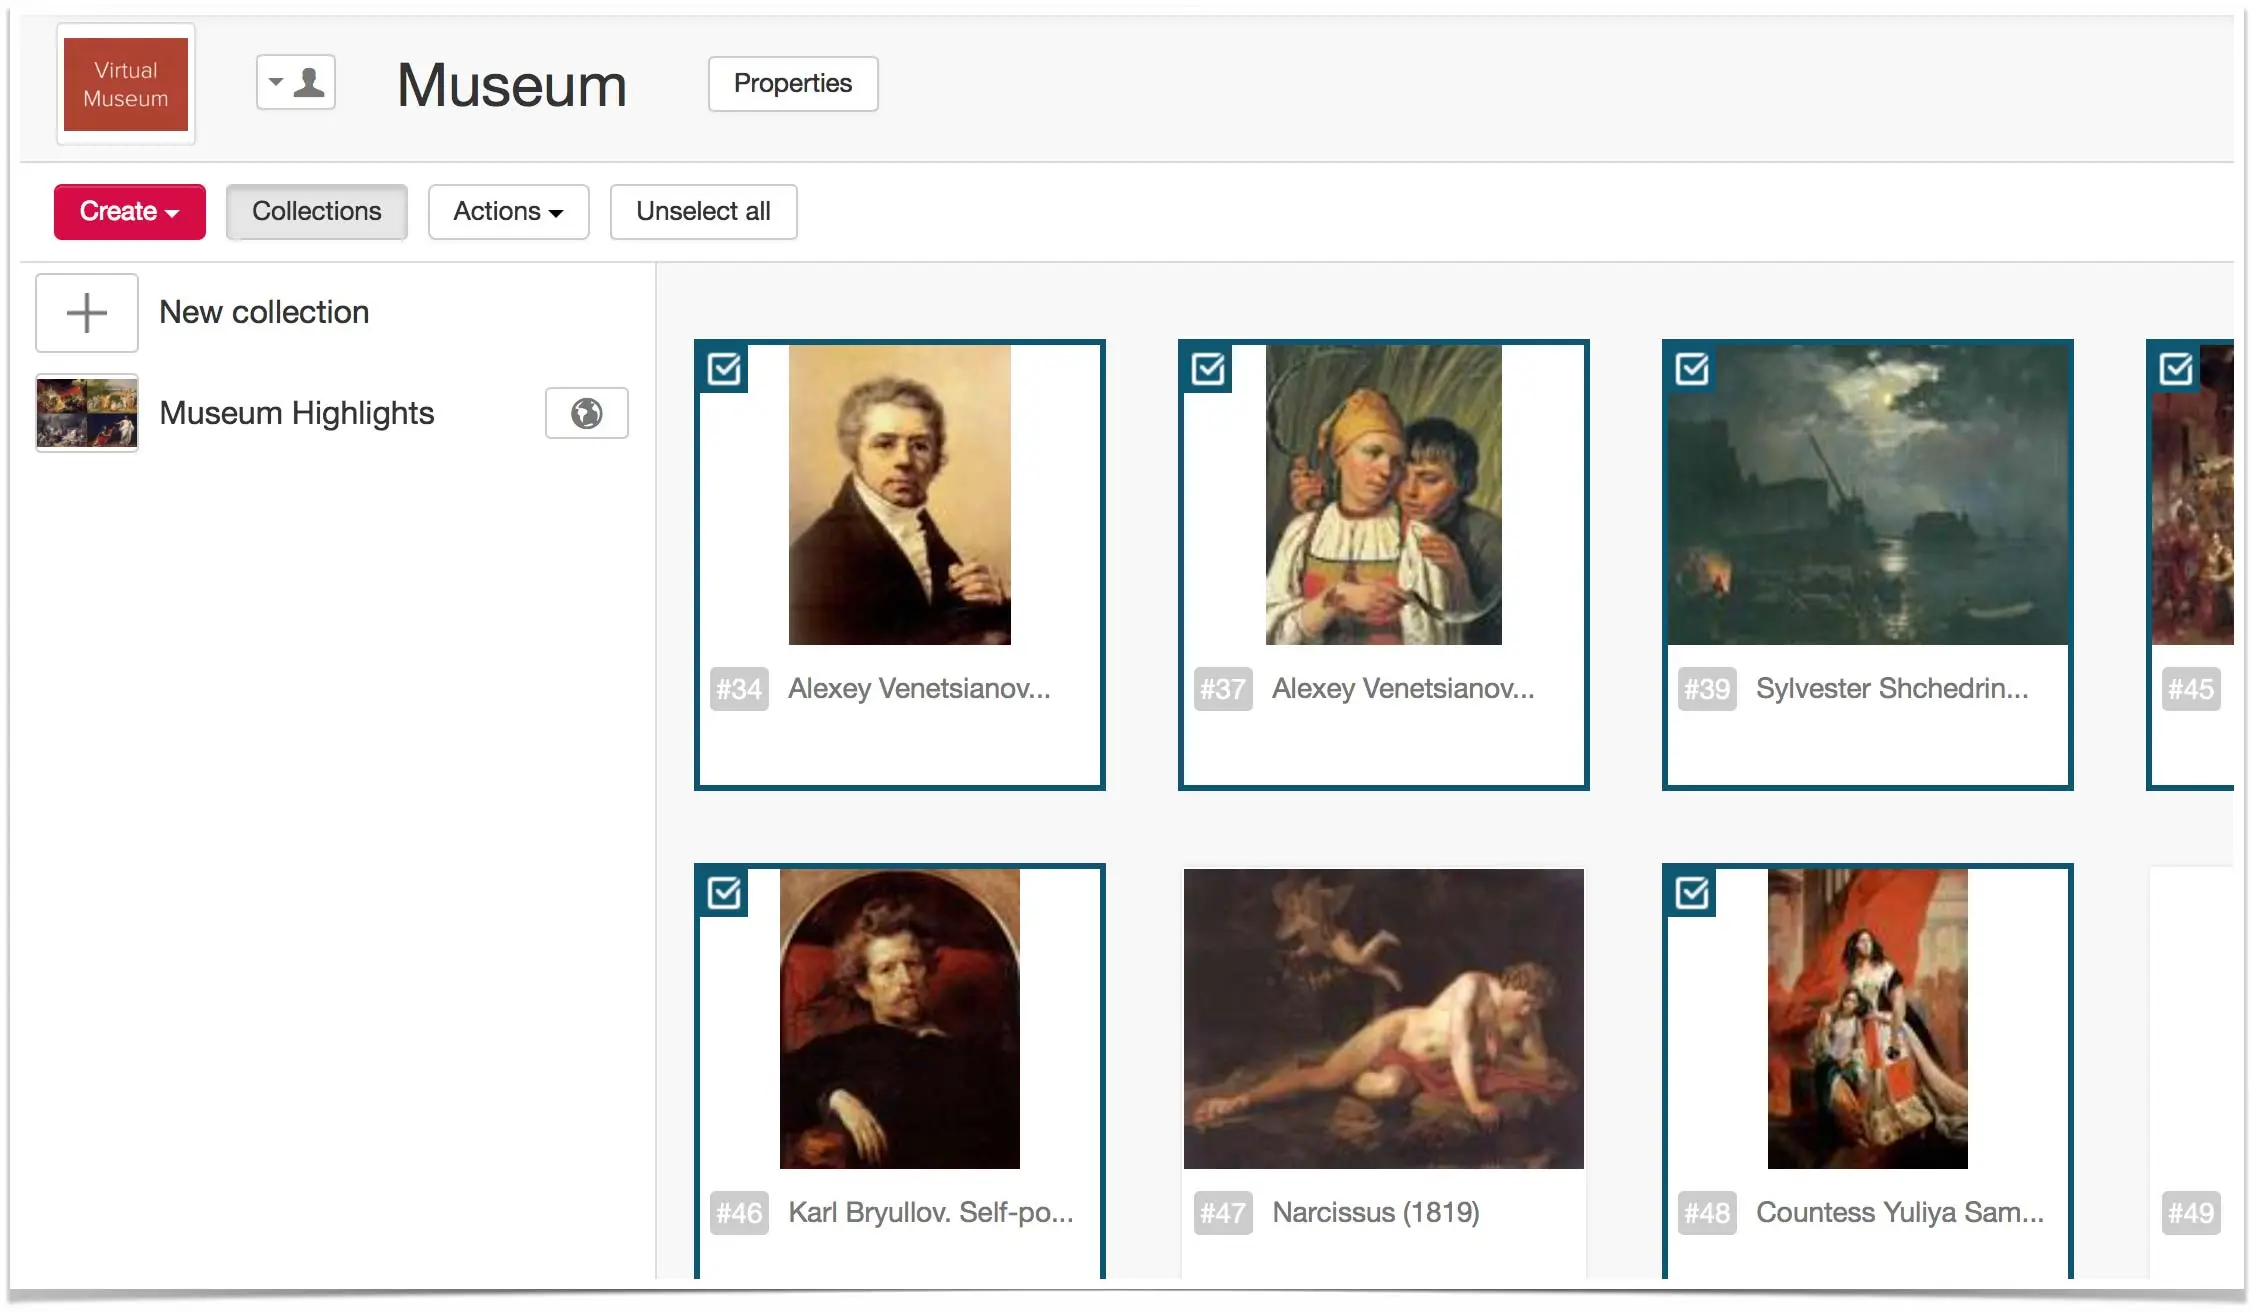The width and height of the screenshot is (2254, 1312).
Task: Open the Narcissus (1819) painting thumbnail
Action: pos(1384,1019)
